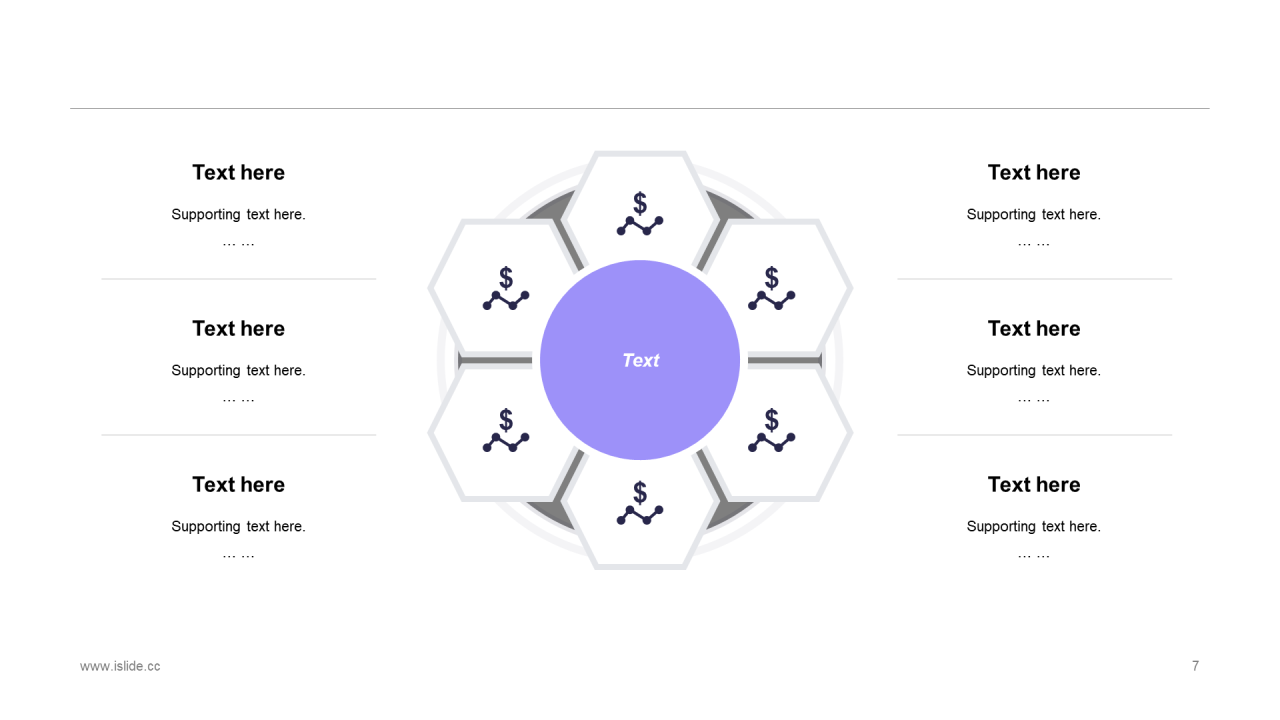Open the www.islide.cc footer link
The width and height of the screenshot is (1280, 720).
(120, 666)
